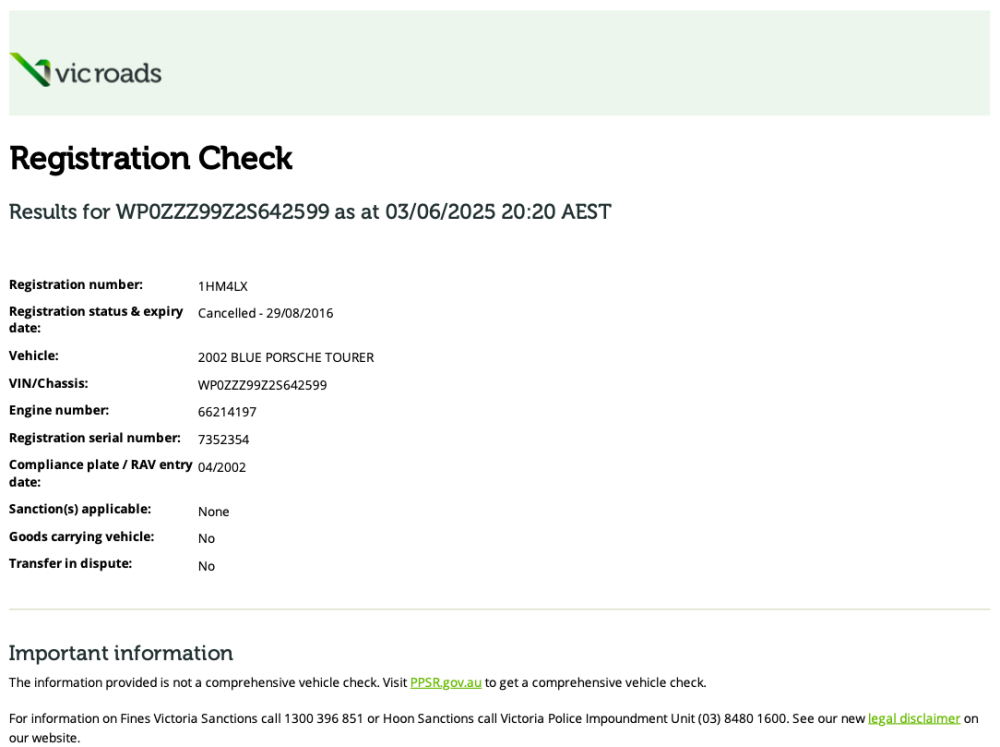This screenshot has width=1000, height=747.
Task: Click the Engine number: label
Action: point(59,410)
